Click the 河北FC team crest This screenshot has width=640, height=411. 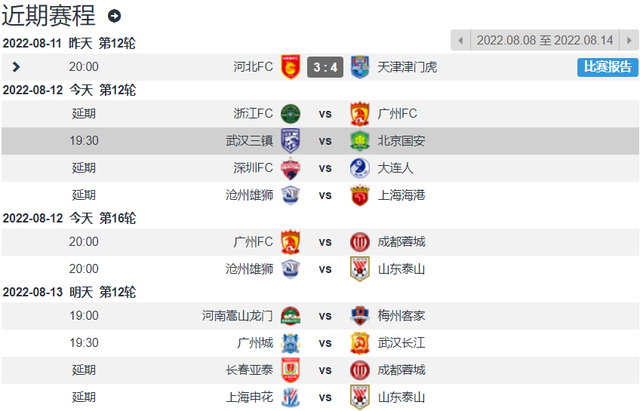click(291, 67)
